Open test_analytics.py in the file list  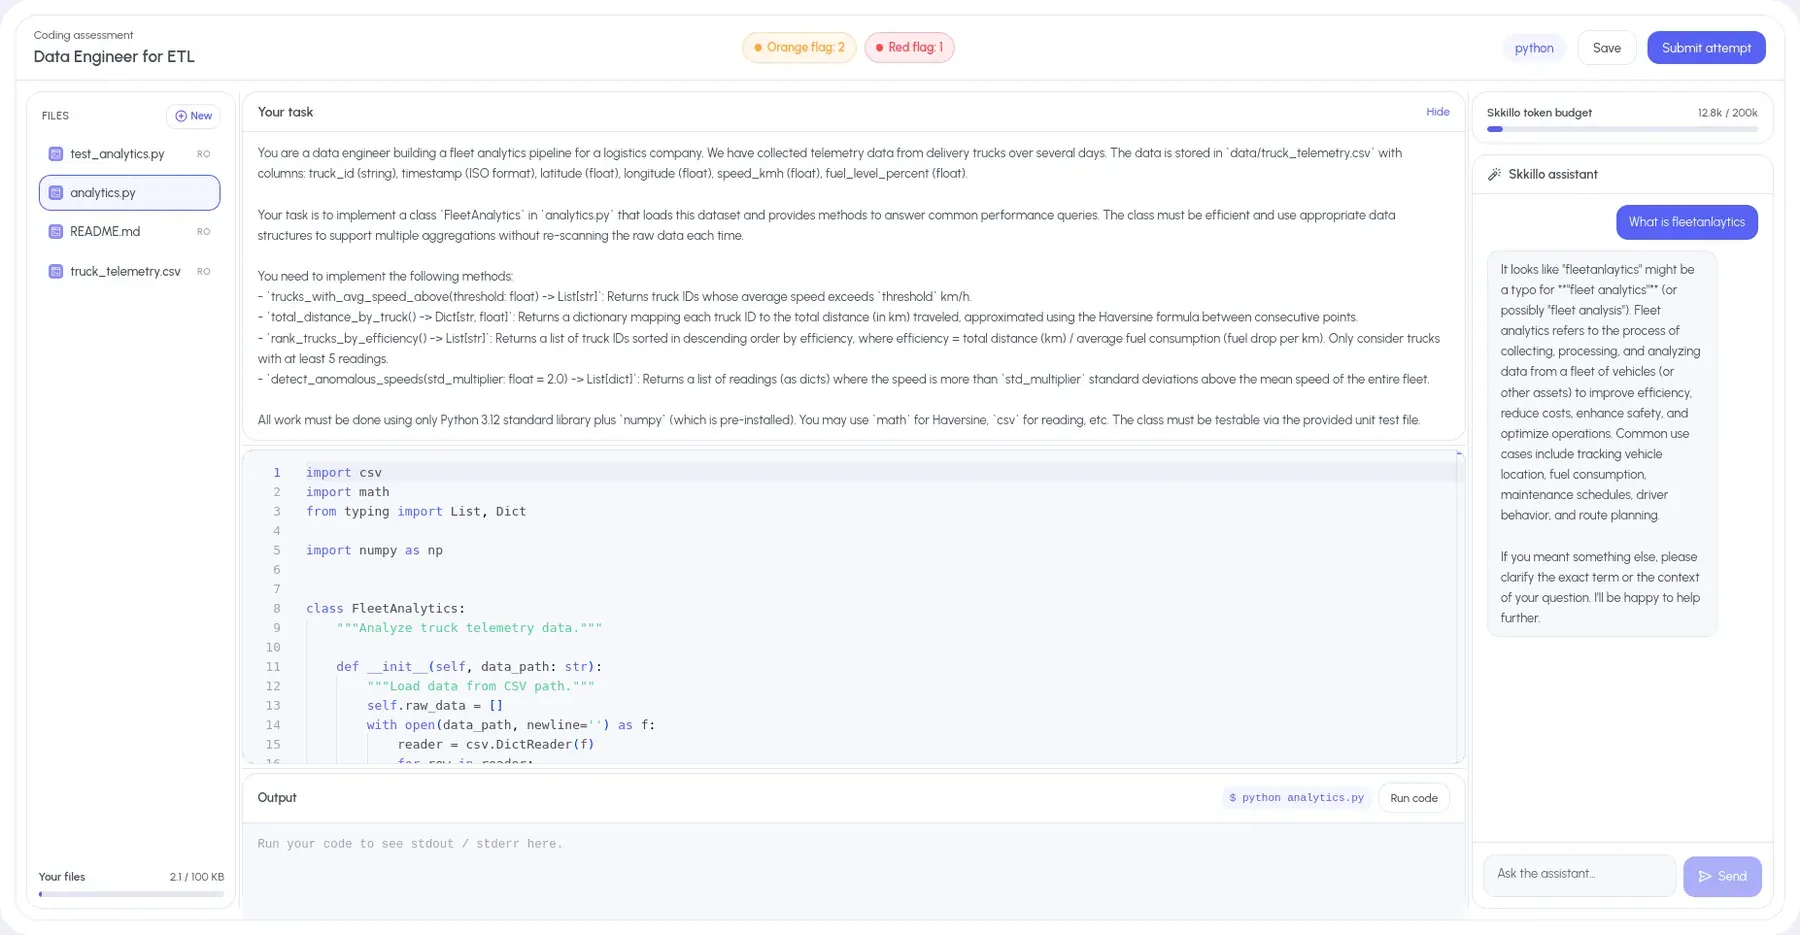tap(130, 154)
